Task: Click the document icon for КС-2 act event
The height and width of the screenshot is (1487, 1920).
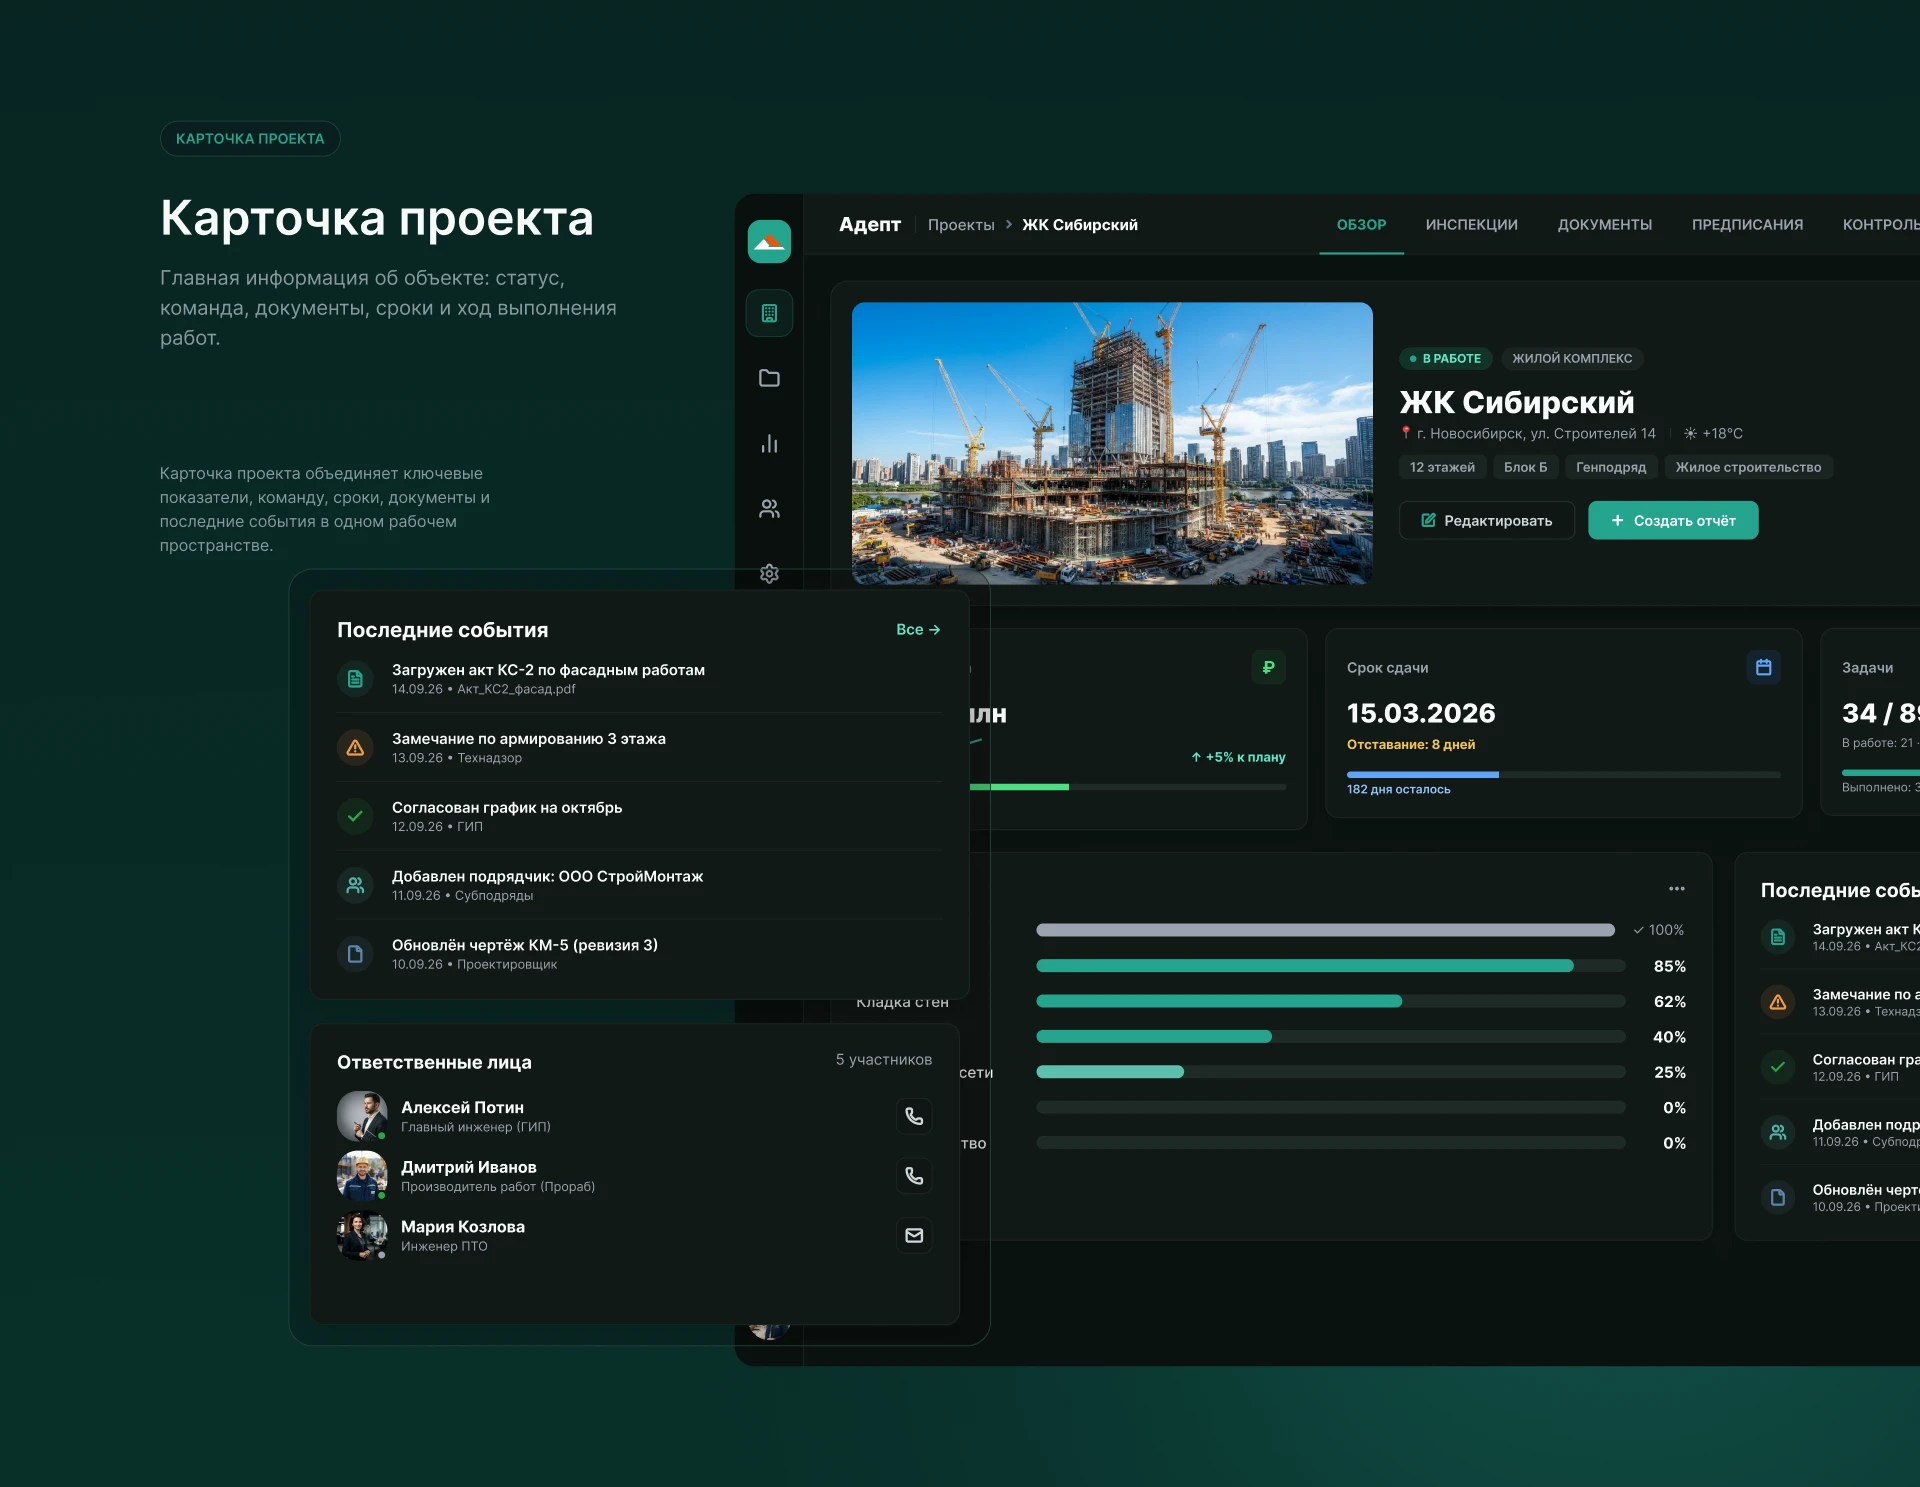Action: 355,679
